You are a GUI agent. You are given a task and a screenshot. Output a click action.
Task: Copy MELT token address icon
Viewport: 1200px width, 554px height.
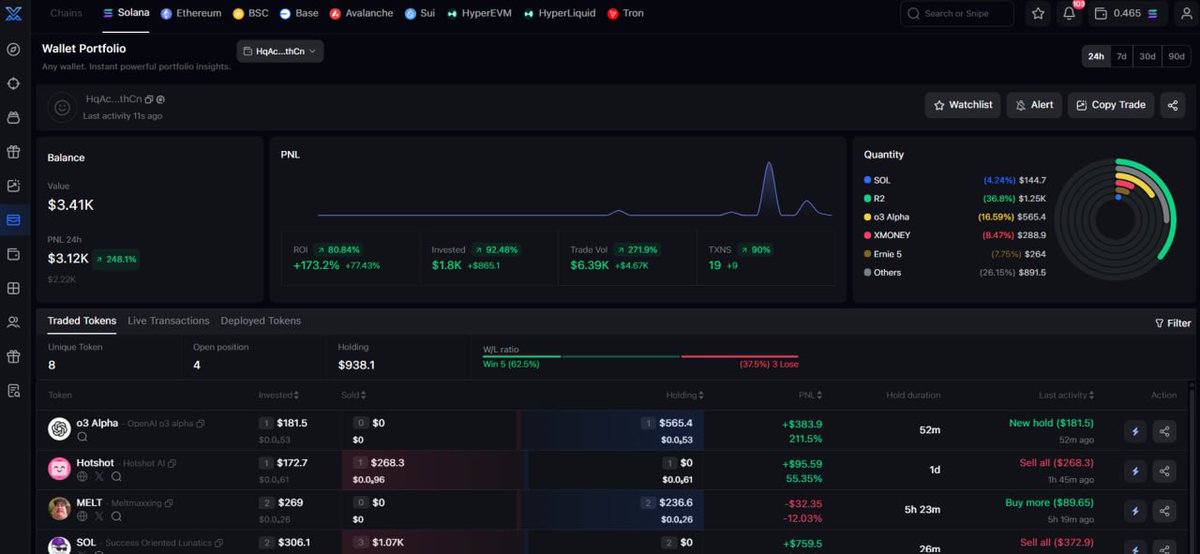168,503
